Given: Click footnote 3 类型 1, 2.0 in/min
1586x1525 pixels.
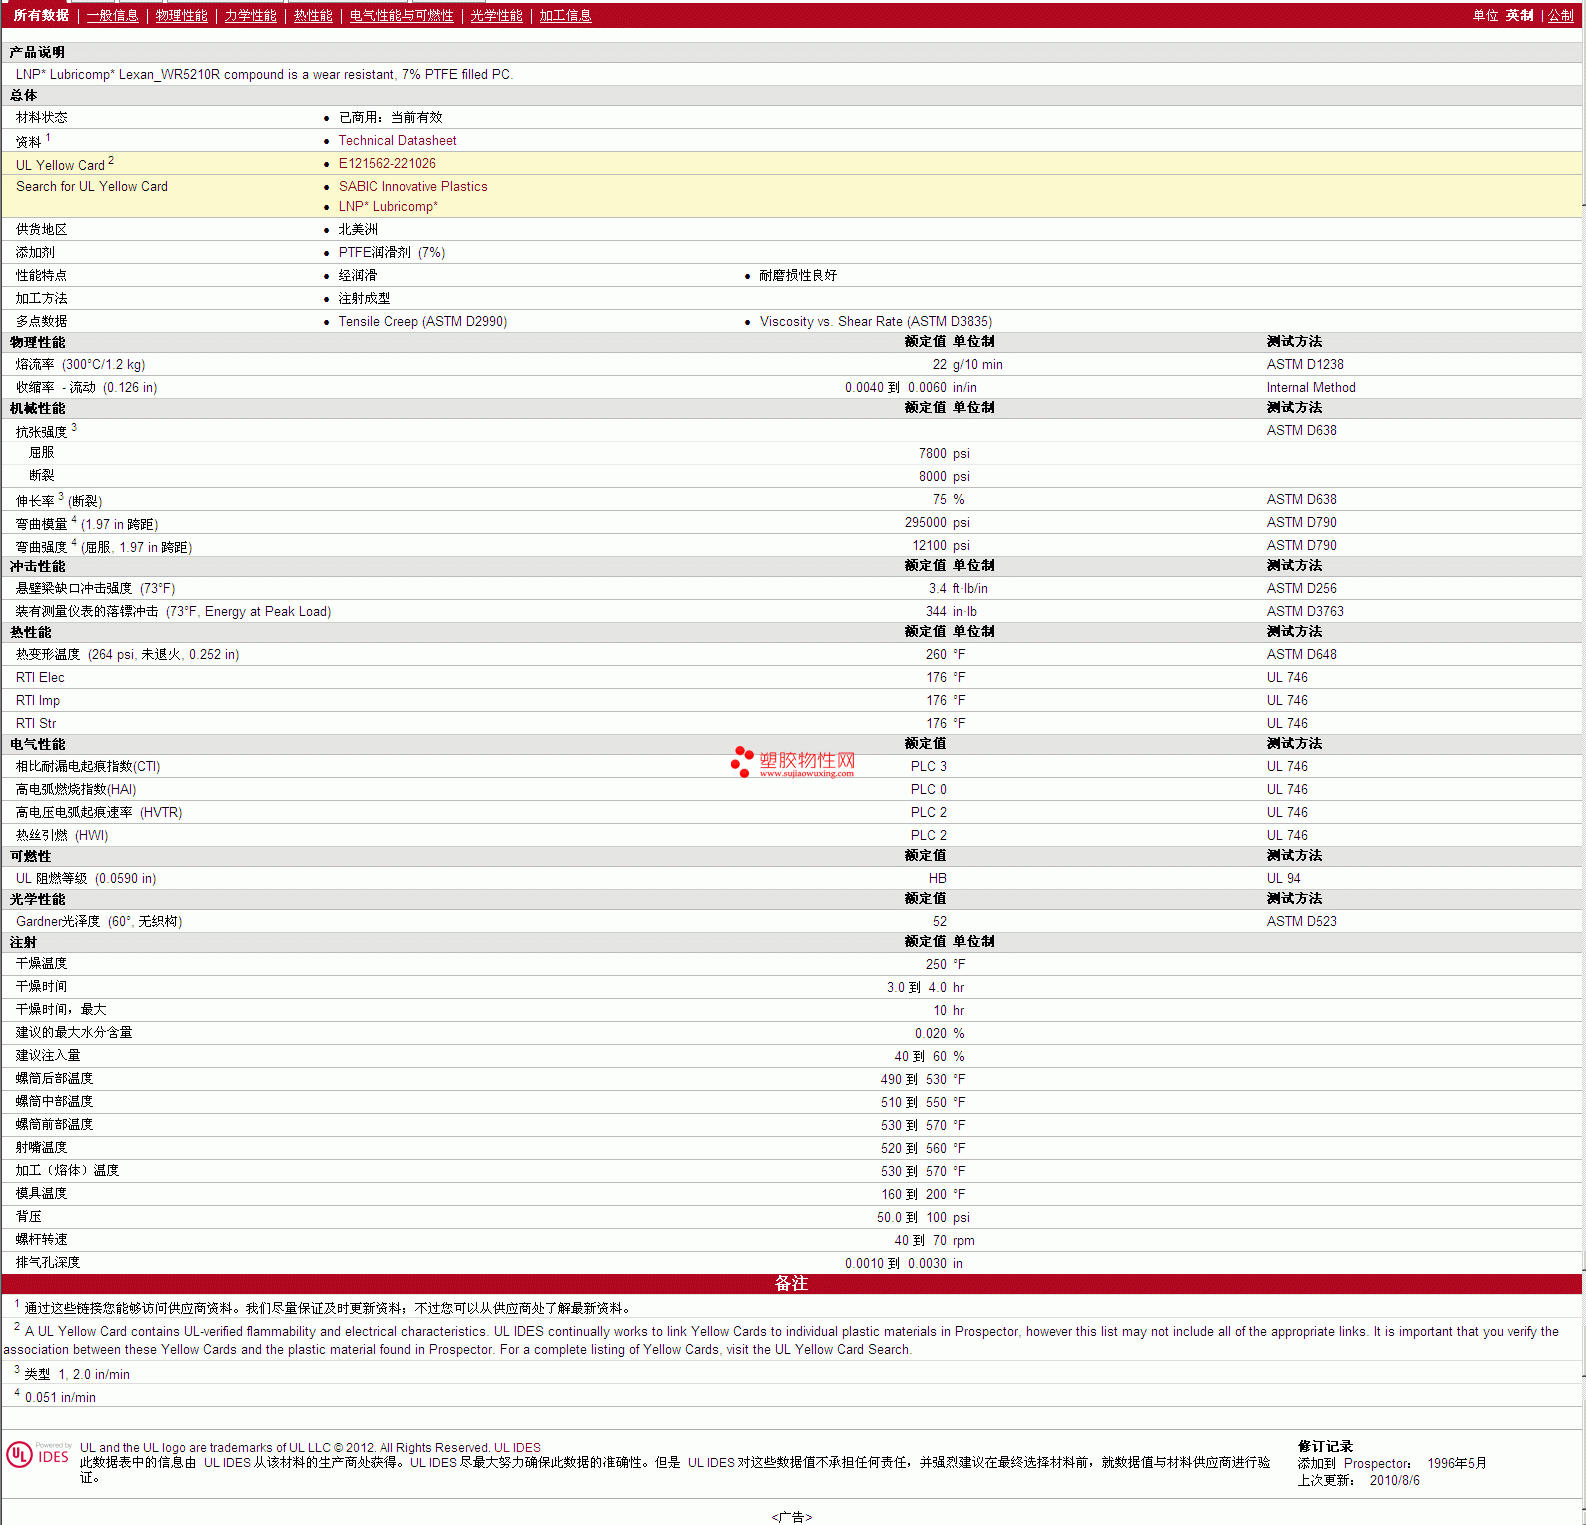Looking at the screenshot, I should tap(72, 1374).
